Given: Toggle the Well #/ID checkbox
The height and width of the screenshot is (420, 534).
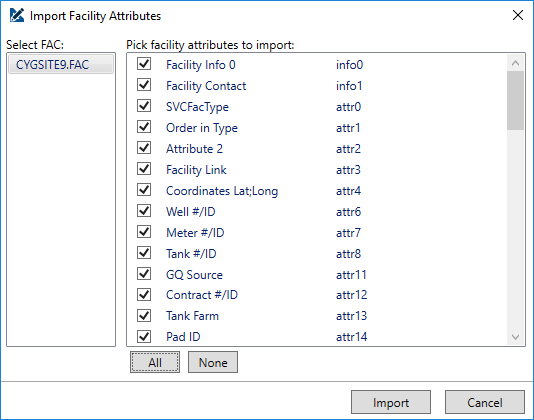Looking at the screenshot, I should 144,211.
